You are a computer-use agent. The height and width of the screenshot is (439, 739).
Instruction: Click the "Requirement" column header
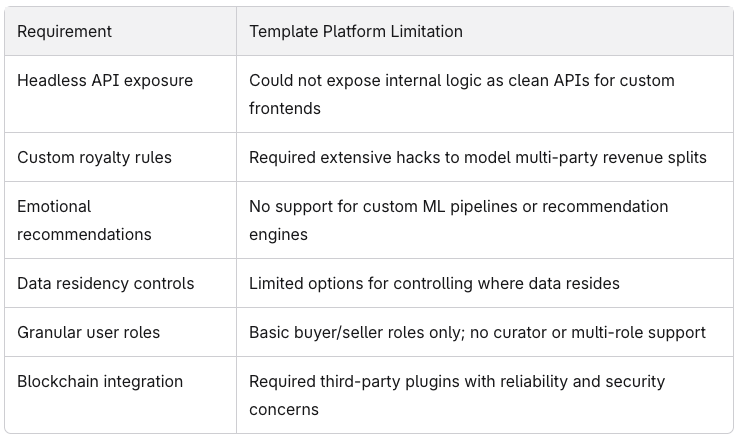click(x=64, y=31)
